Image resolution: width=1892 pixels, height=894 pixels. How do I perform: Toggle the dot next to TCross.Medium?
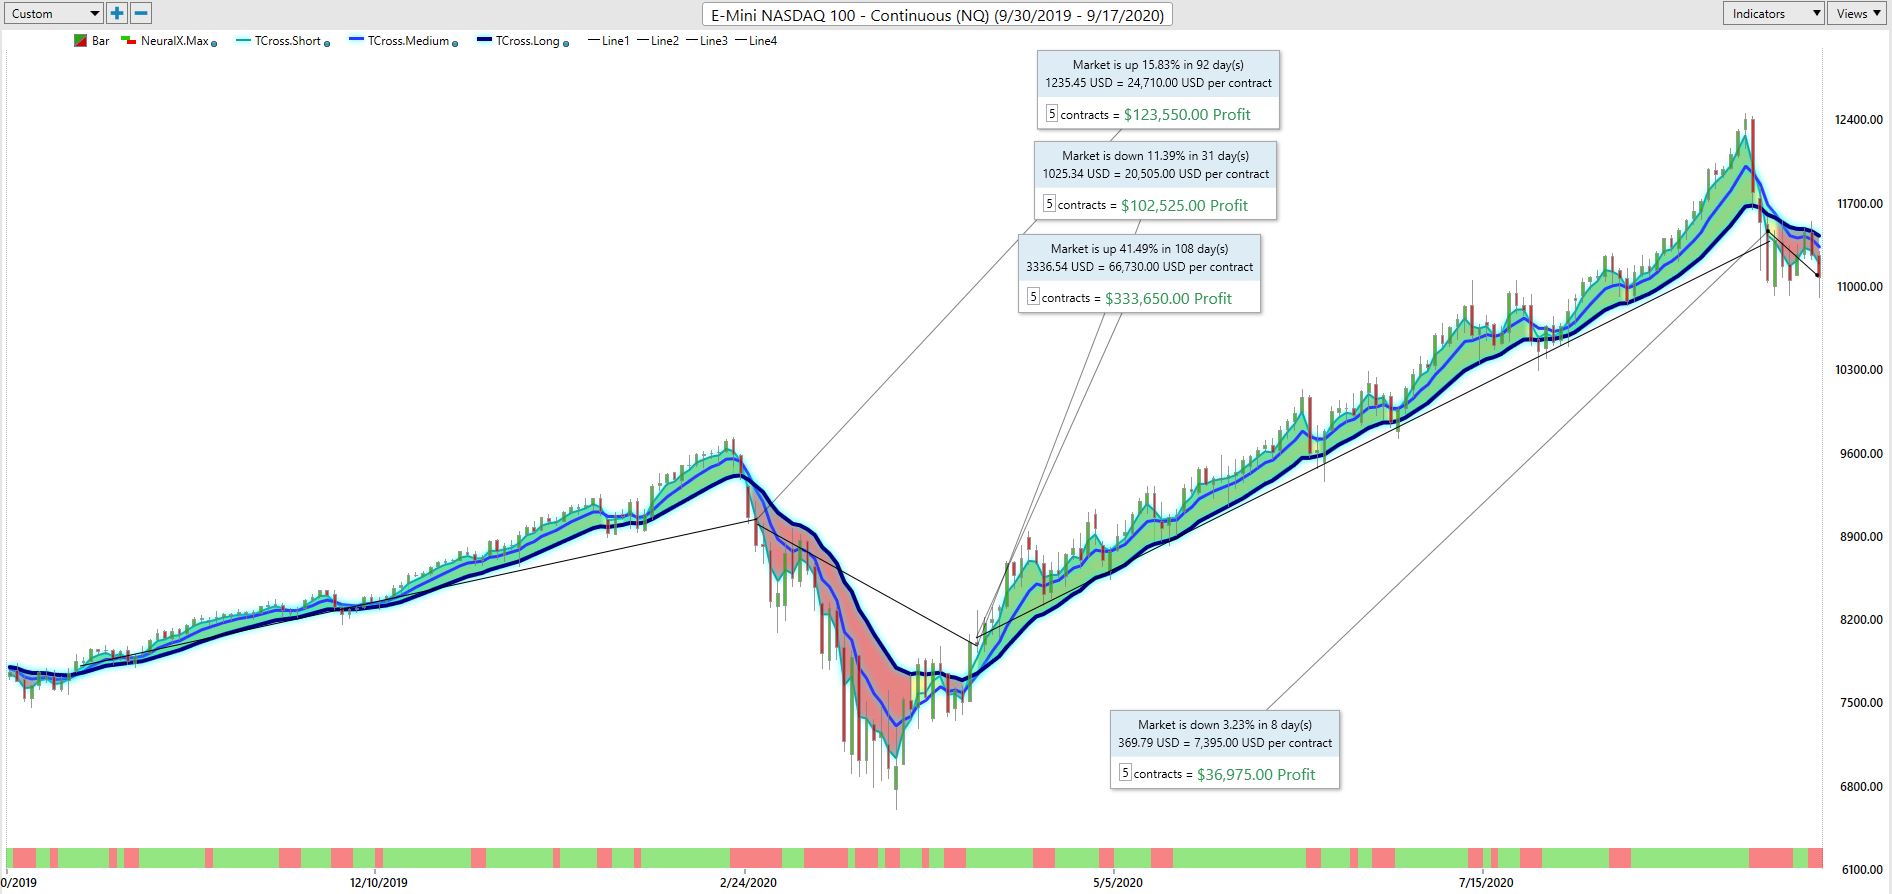[x=455, y=43]
